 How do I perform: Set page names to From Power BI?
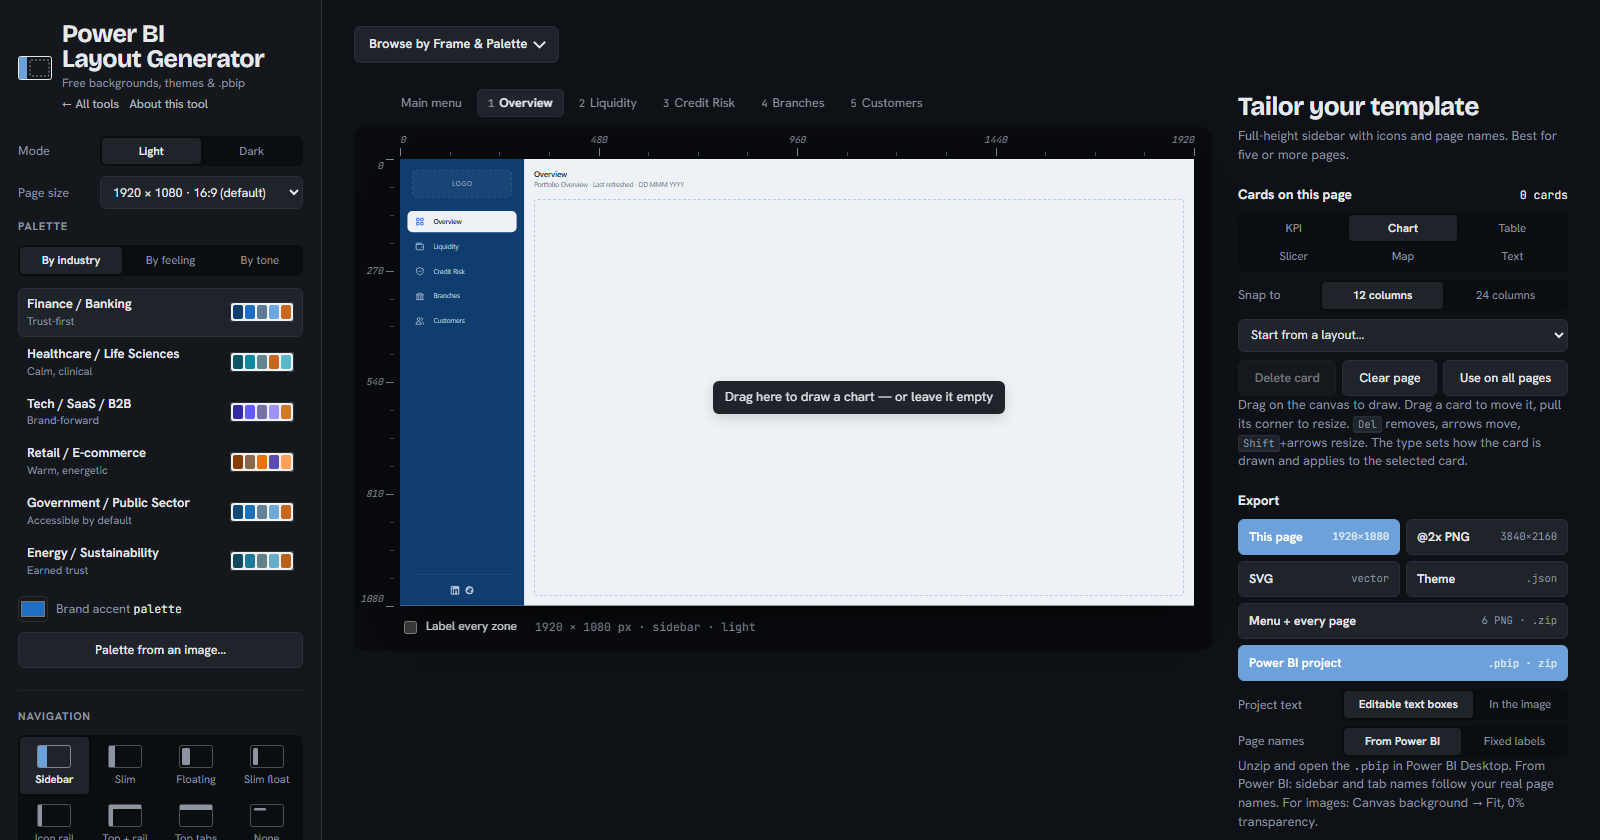pos(1402,741)
